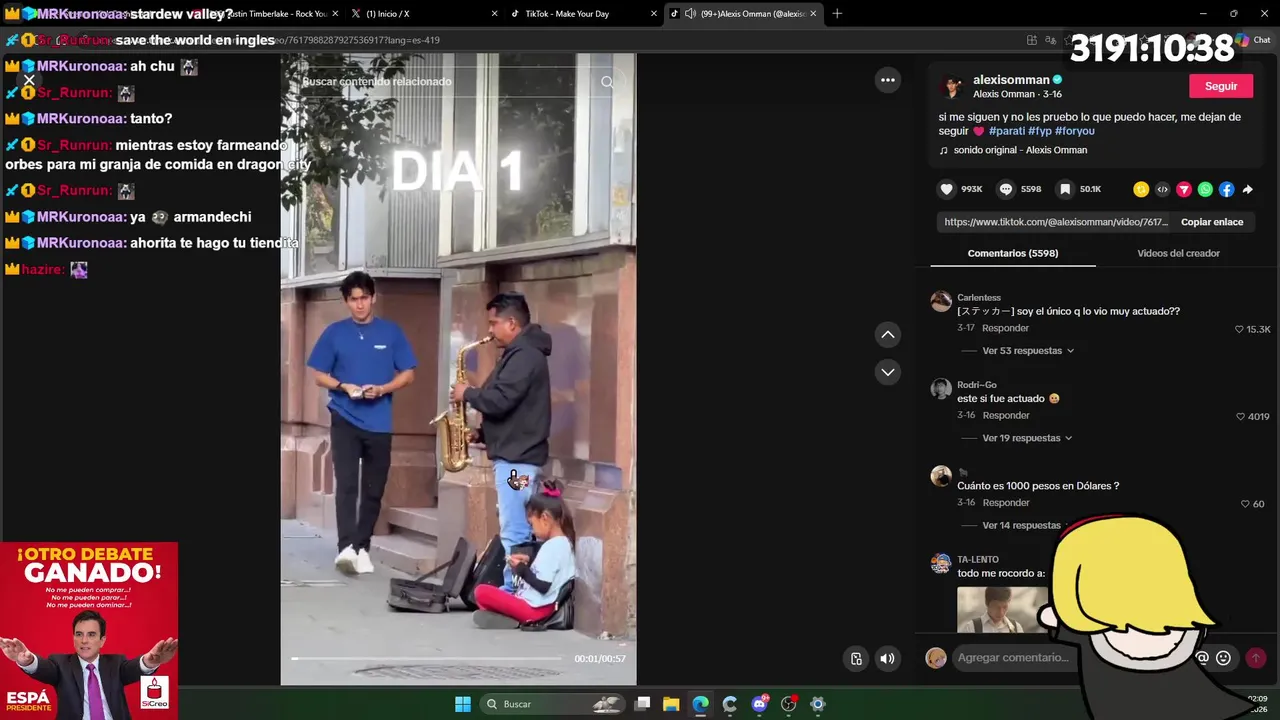1280x720 pixels.
Task: Go to next video with down arrow
Action: (x=887, y=372)
